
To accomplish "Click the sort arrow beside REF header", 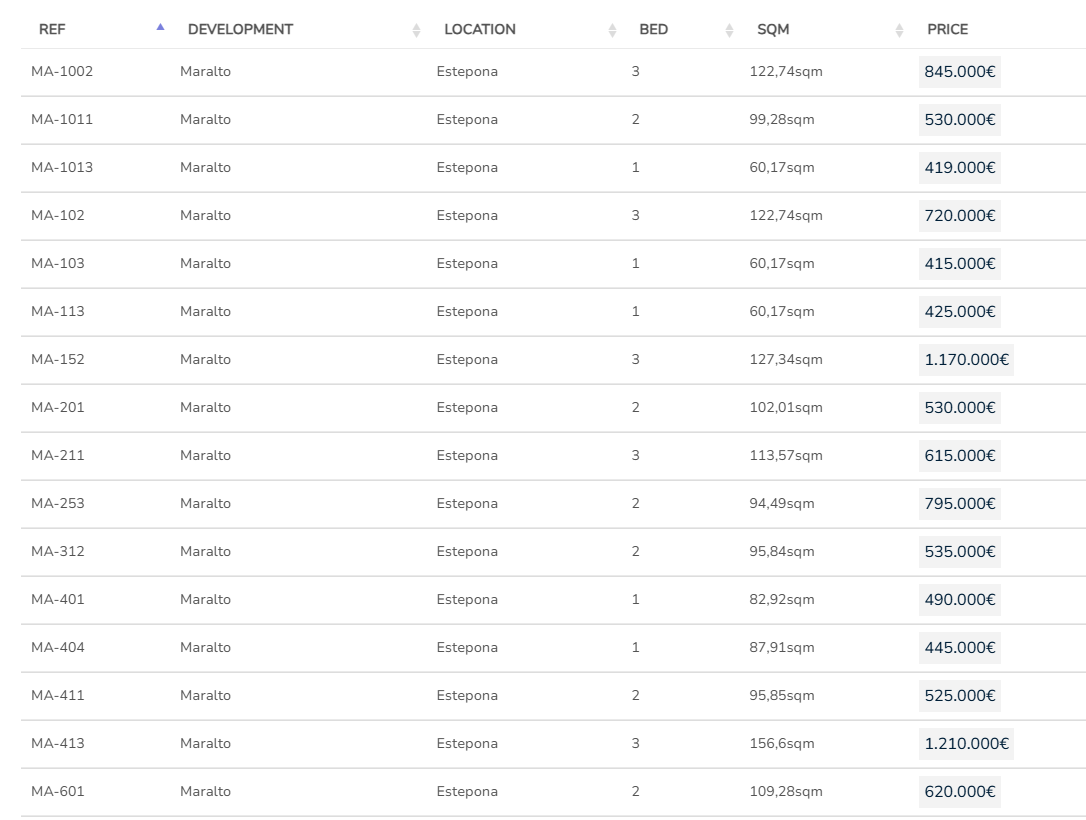I will [160, 28].
